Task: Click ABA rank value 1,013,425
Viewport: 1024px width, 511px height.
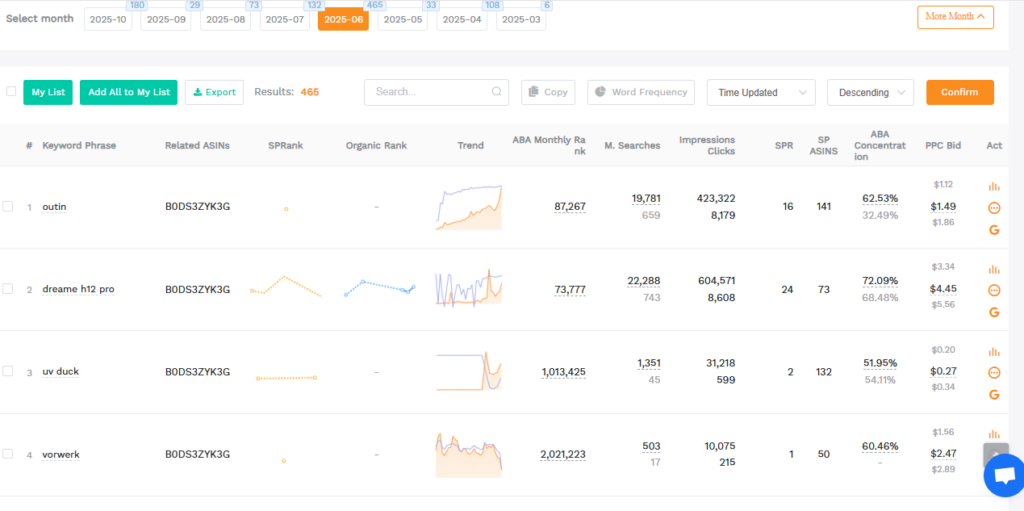Action: click(564, 372)
